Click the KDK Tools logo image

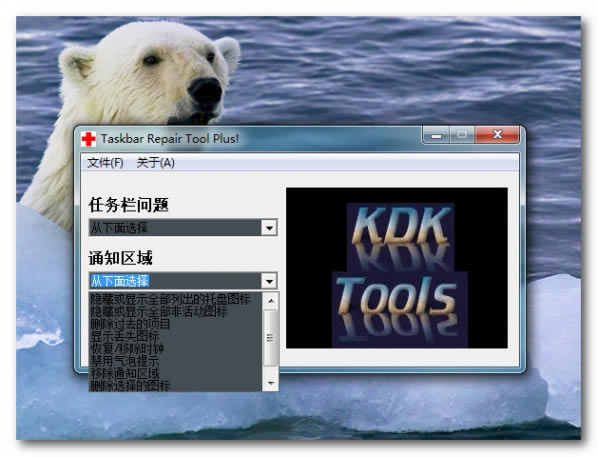click(x=397, y=268)
